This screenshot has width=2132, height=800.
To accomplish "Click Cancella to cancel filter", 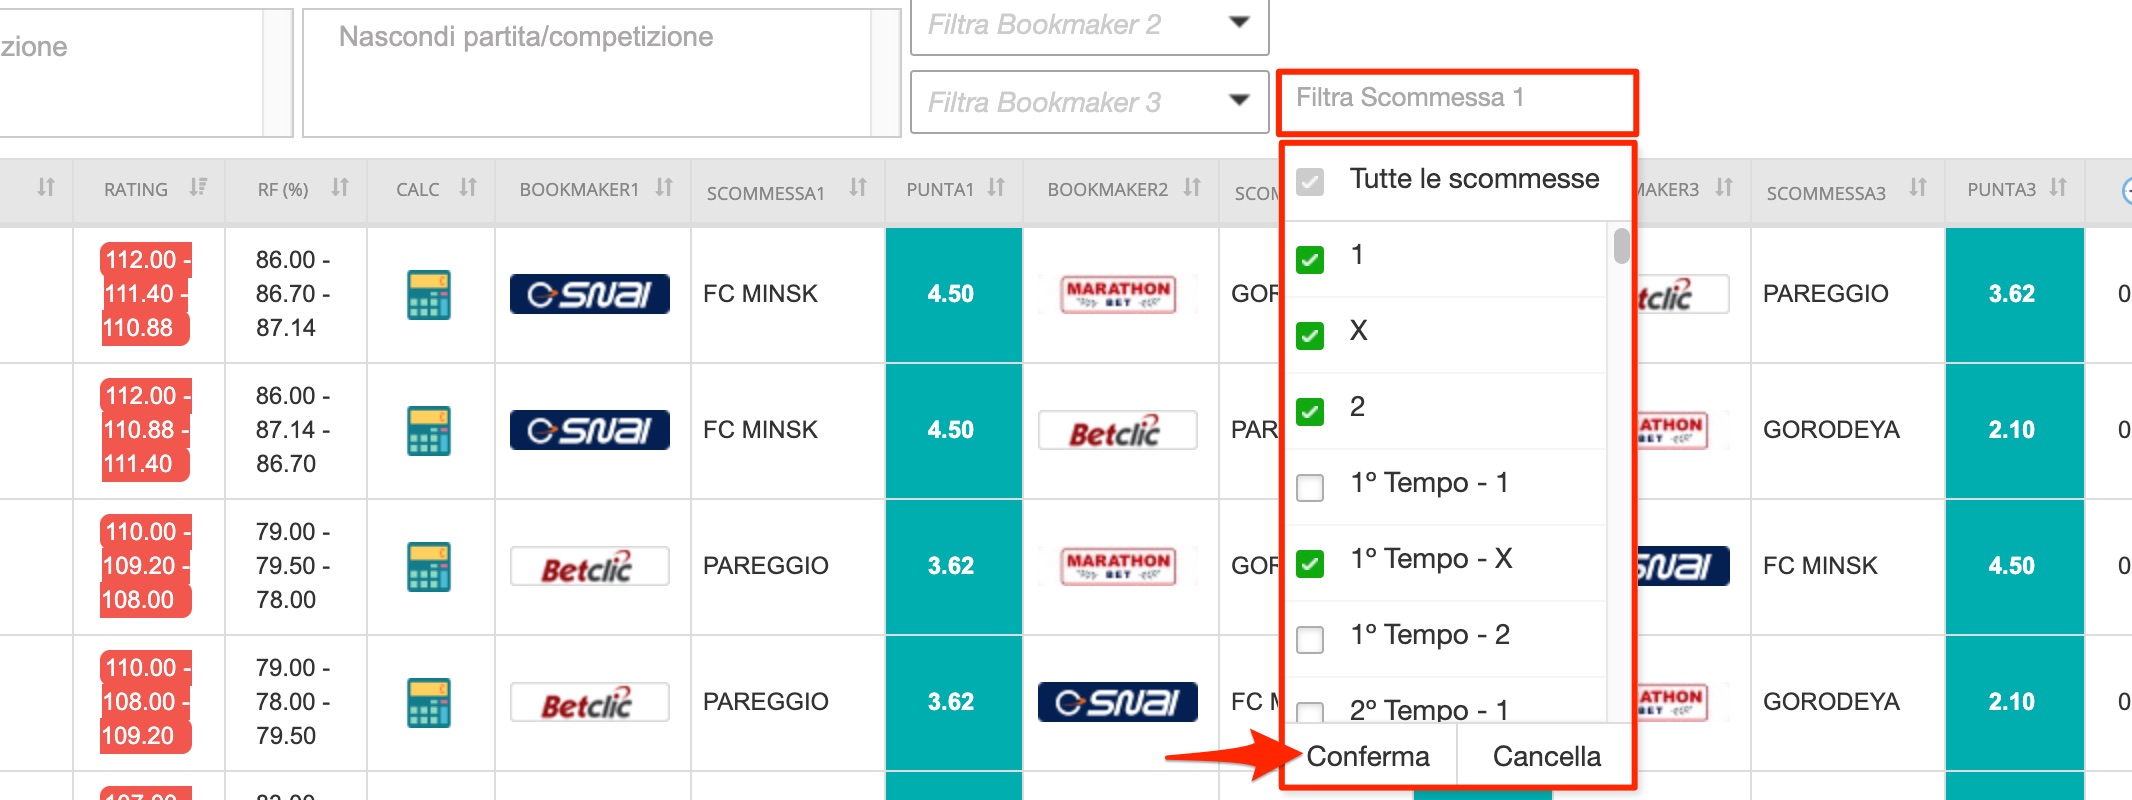I will click(x=1546, y=756).
